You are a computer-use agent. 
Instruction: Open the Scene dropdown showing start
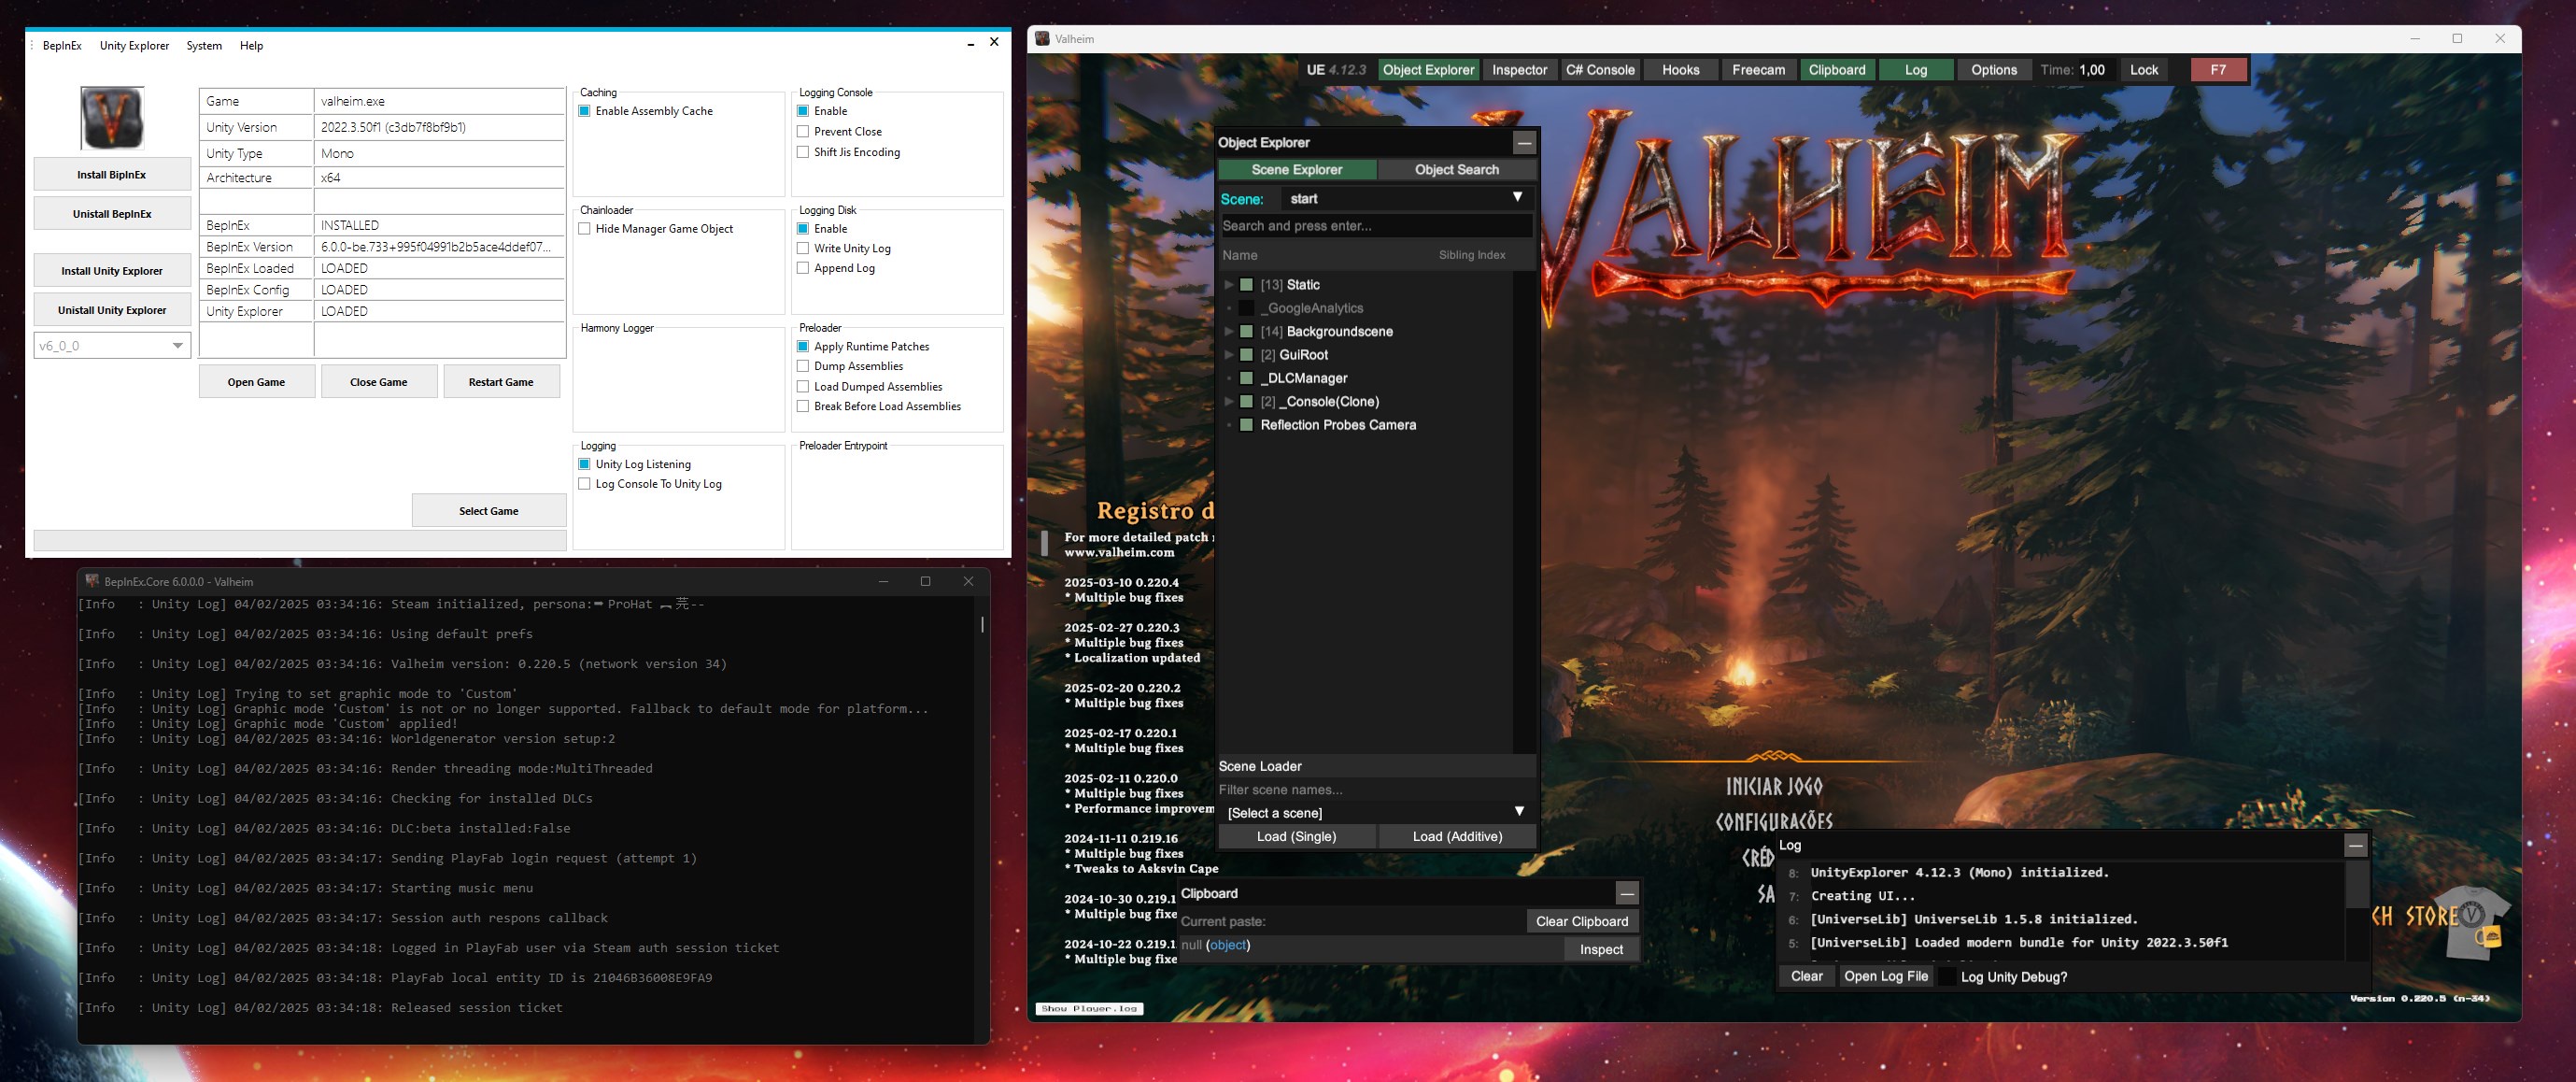pos(1405,199)
